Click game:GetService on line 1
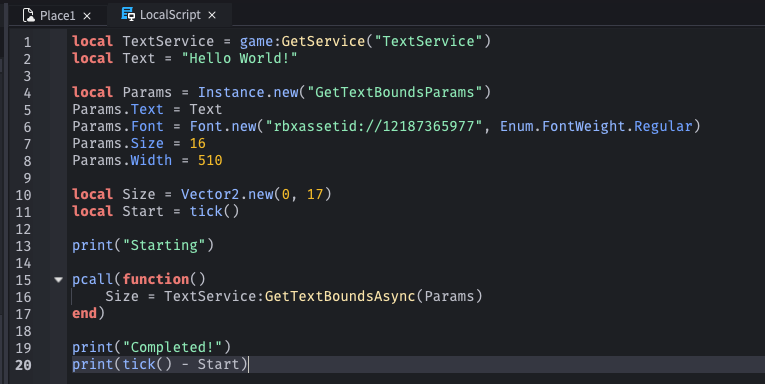The image size is (765, 384). (x=302, y=41)
